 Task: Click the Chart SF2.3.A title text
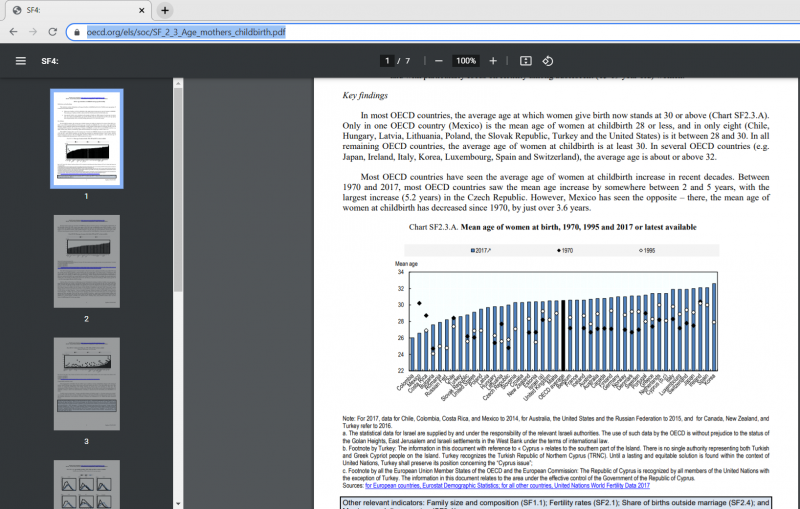pyautogui.click(x=553, y=227)
